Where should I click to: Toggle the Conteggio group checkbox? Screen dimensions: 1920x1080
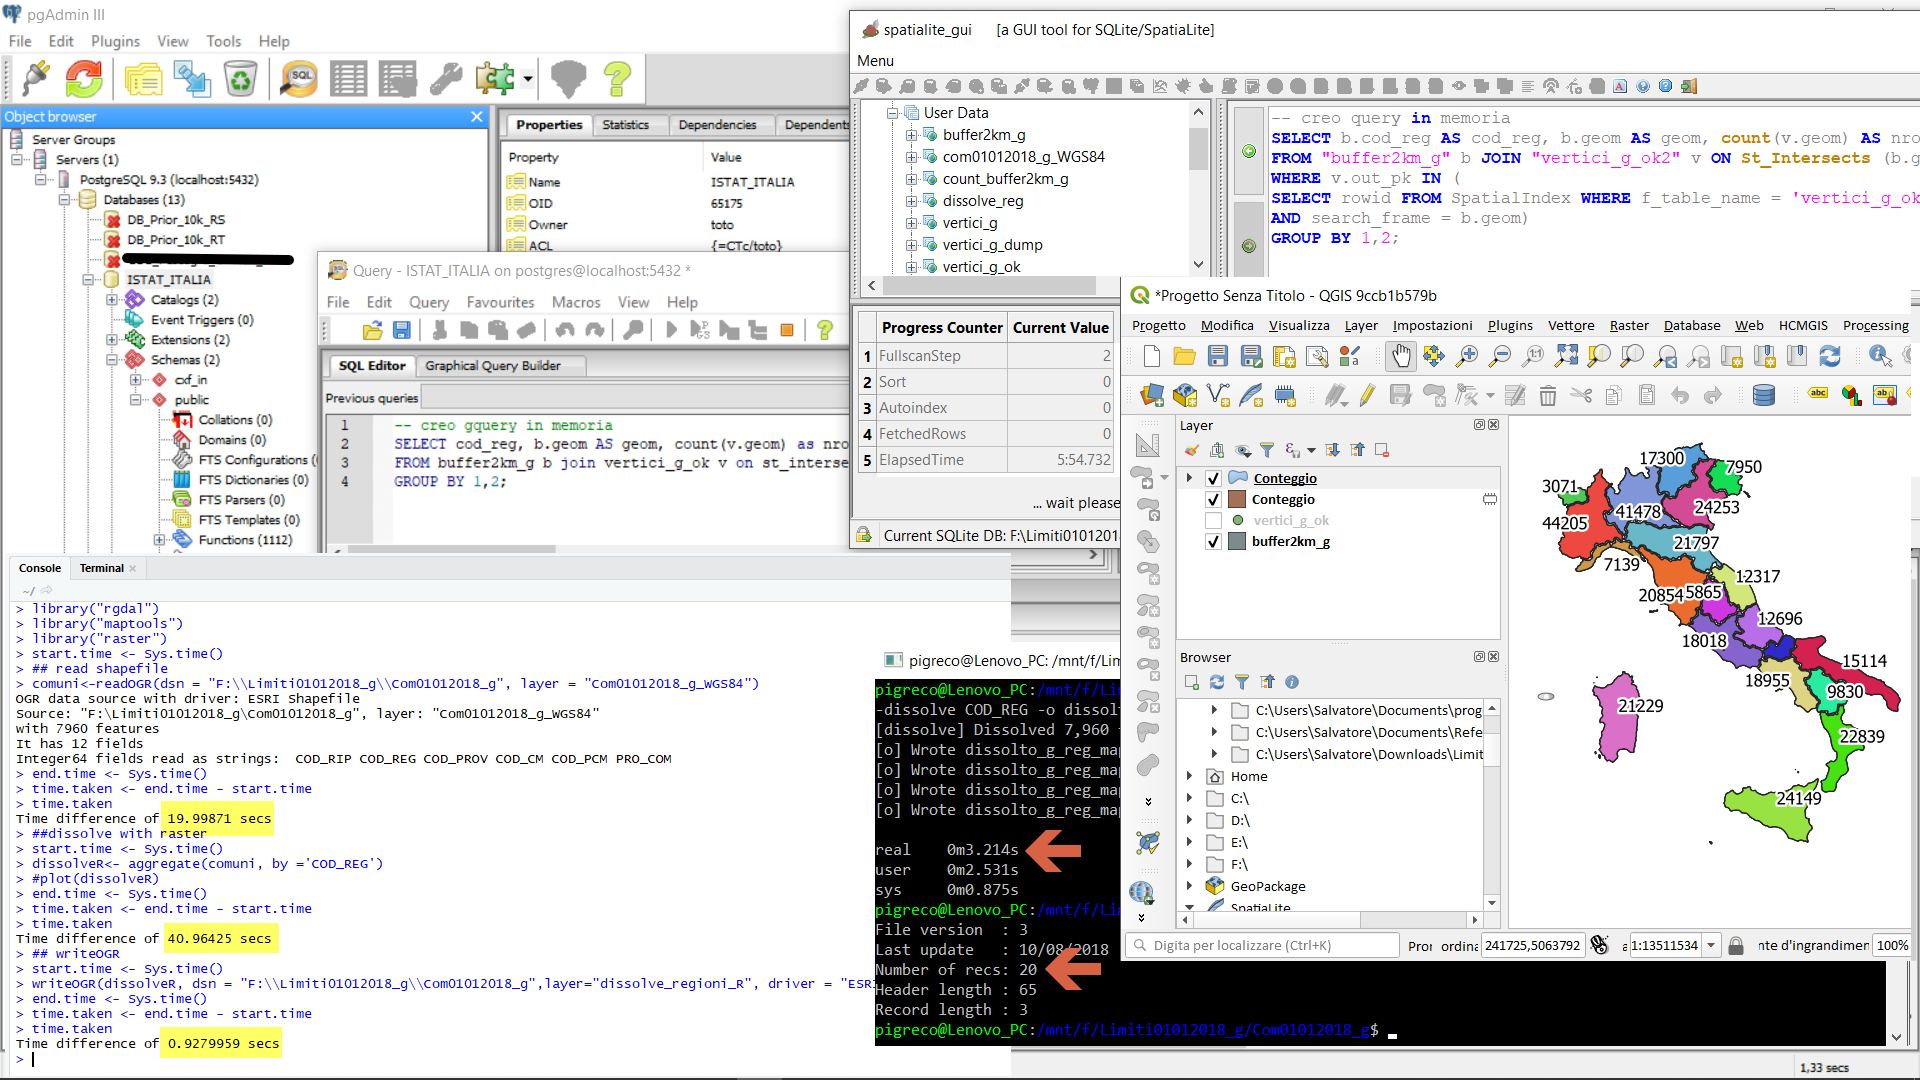pos(1213,478)
